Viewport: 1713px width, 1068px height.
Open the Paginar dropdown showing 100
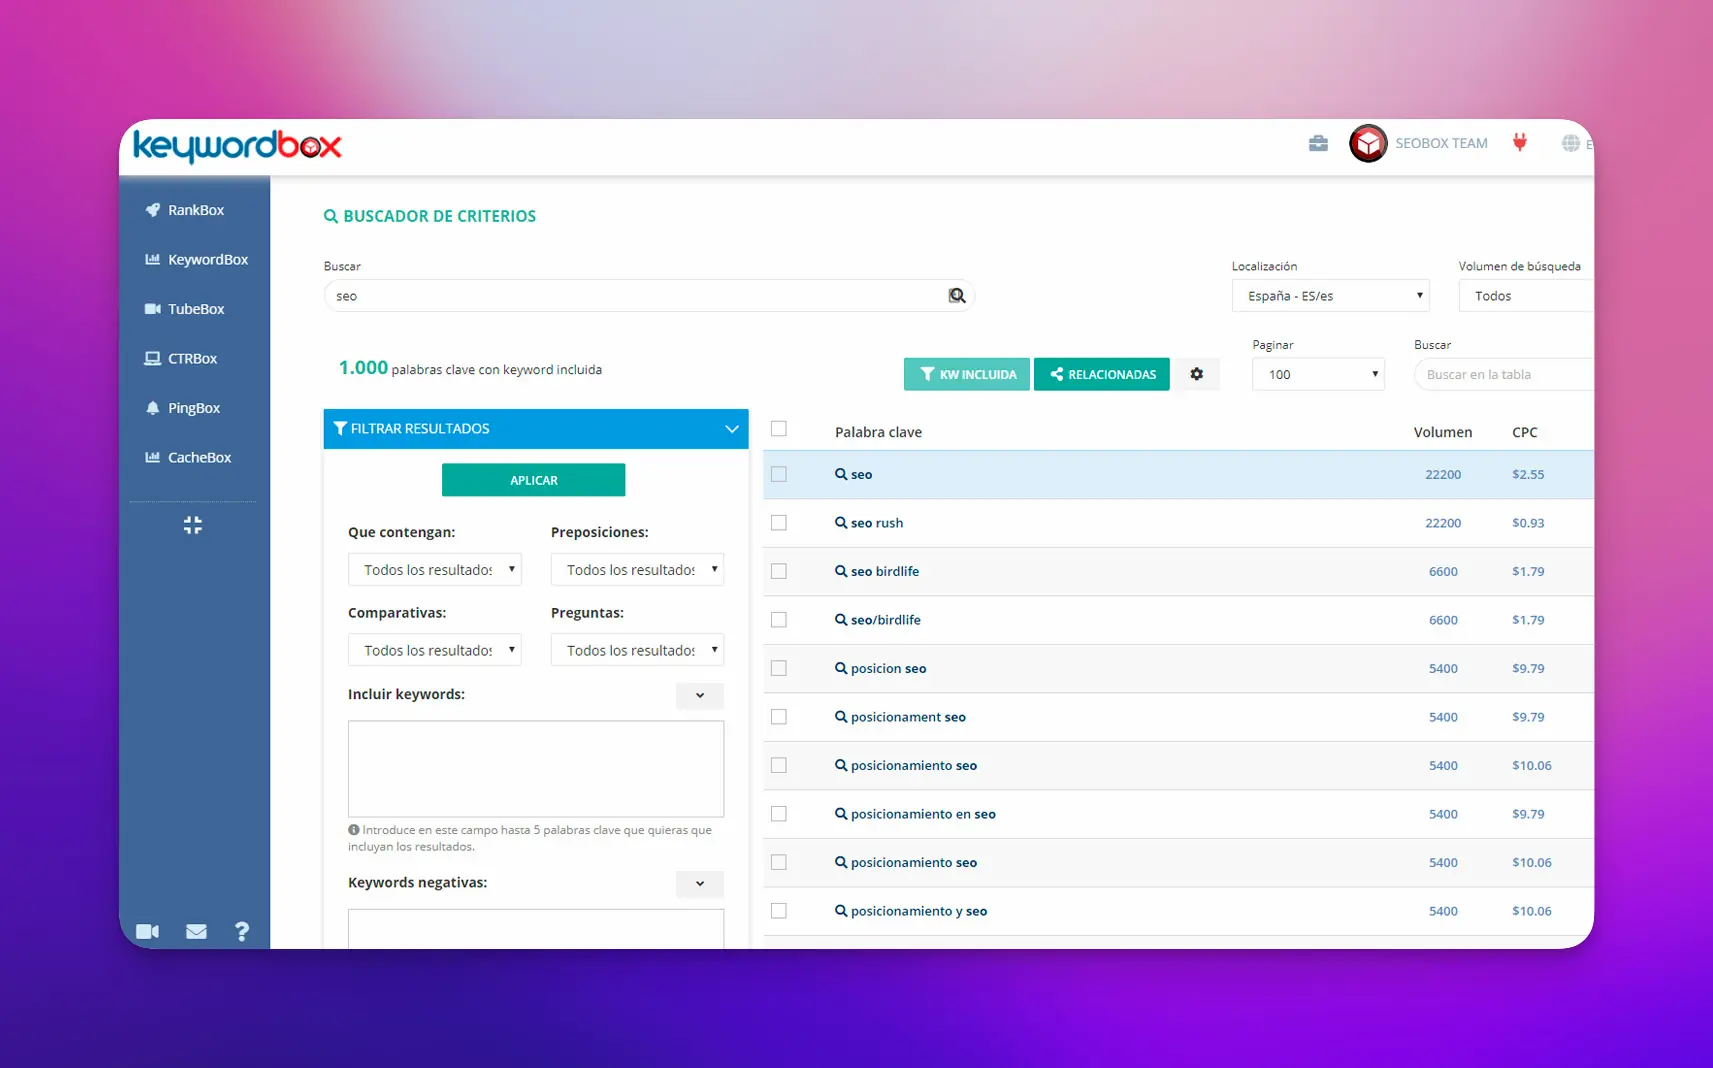point(1318,374)
